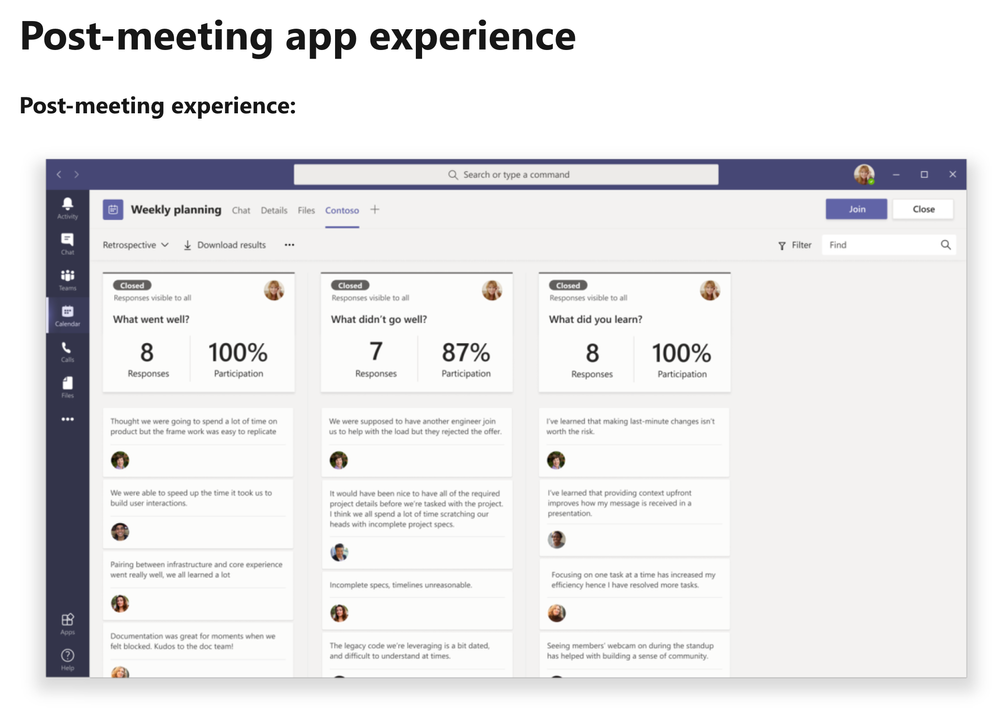Click the 7 Responses count
The width and height of the screenshot is (999, 716).
pos(376,352)
